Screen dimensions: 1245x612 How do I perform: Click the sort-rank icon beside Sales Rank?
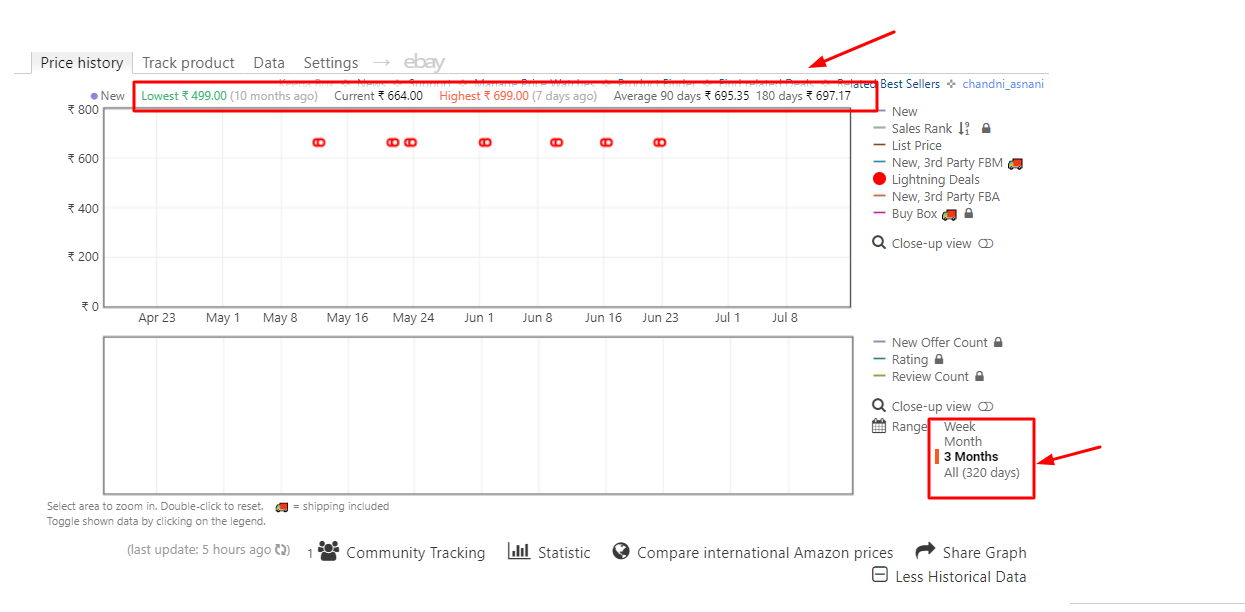tap(964, 129)
